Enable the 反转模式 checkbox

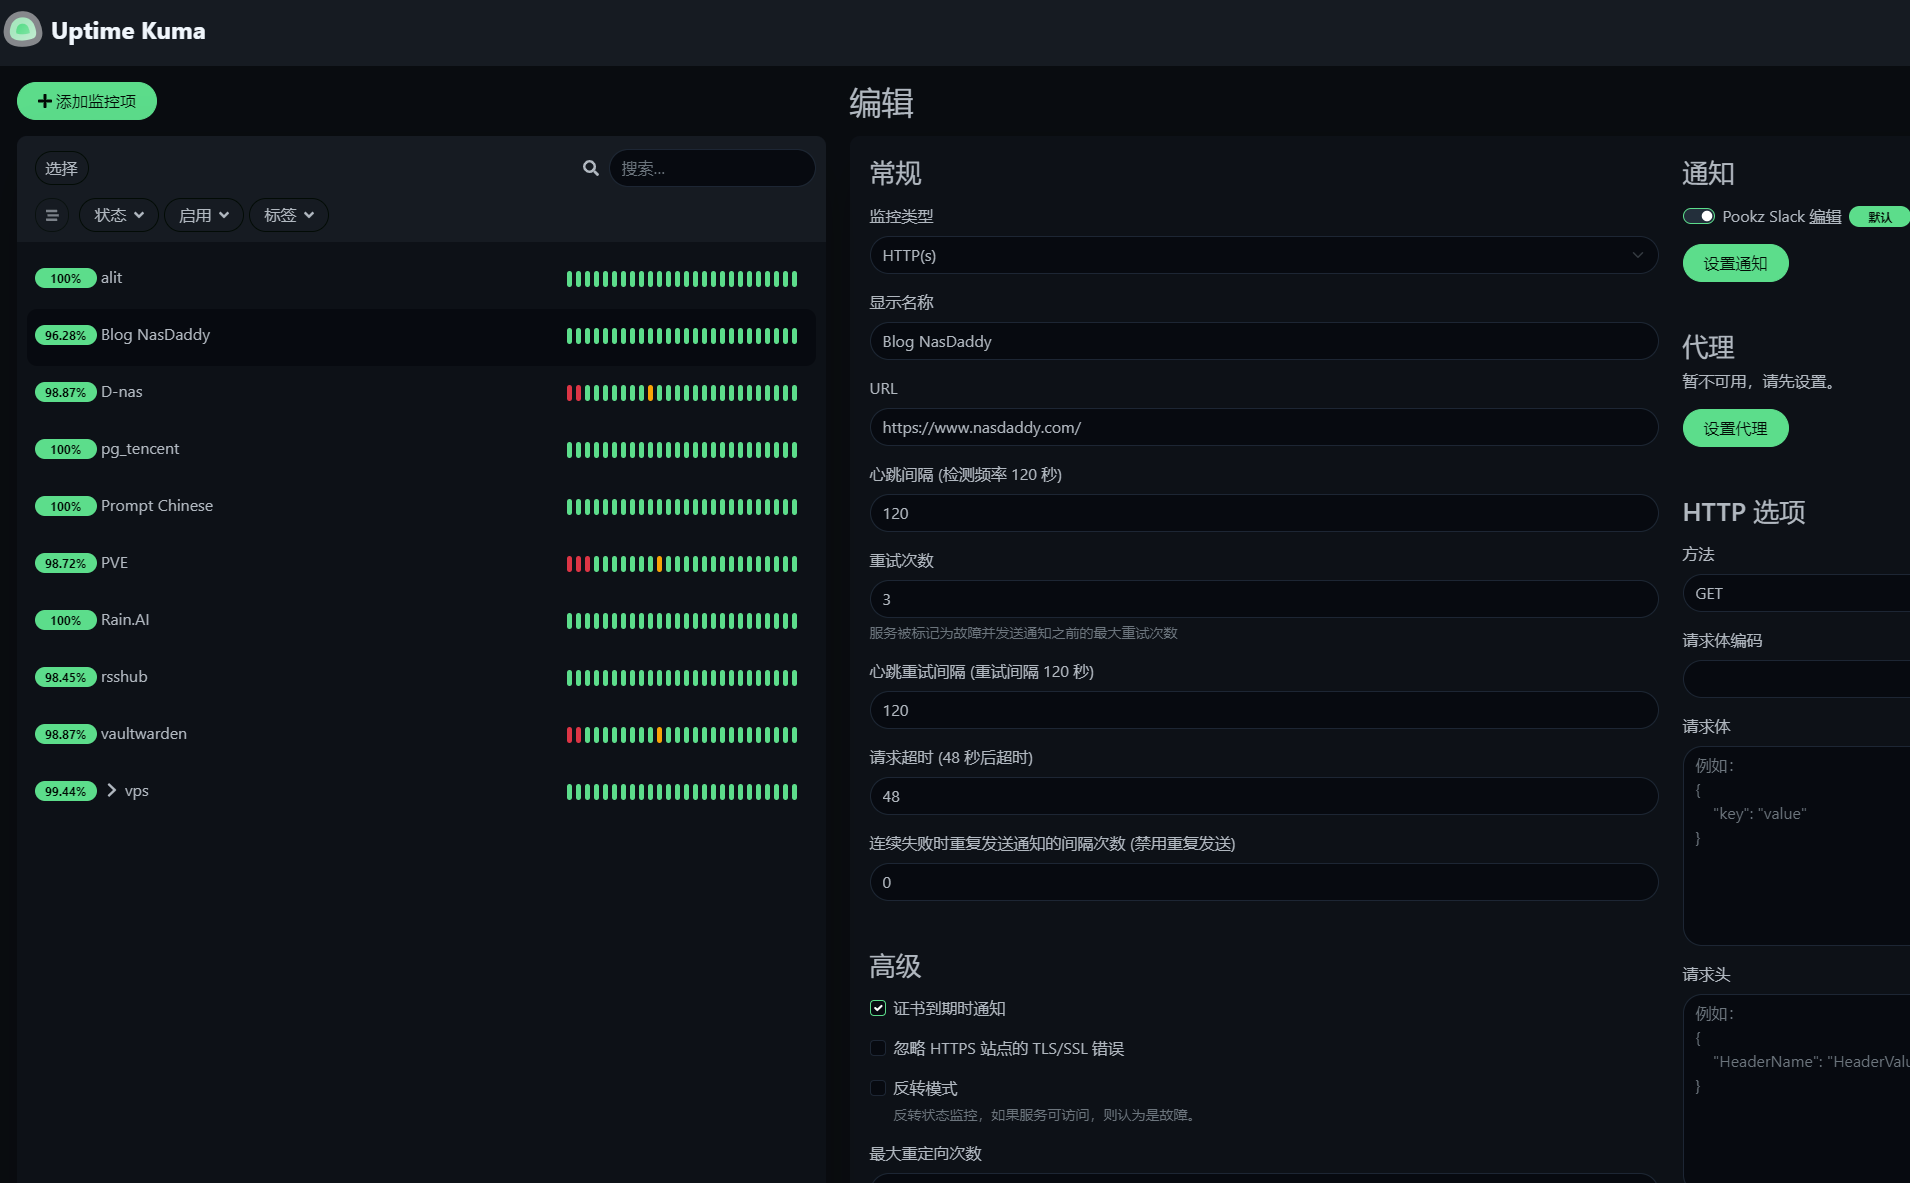(878, 1088)
